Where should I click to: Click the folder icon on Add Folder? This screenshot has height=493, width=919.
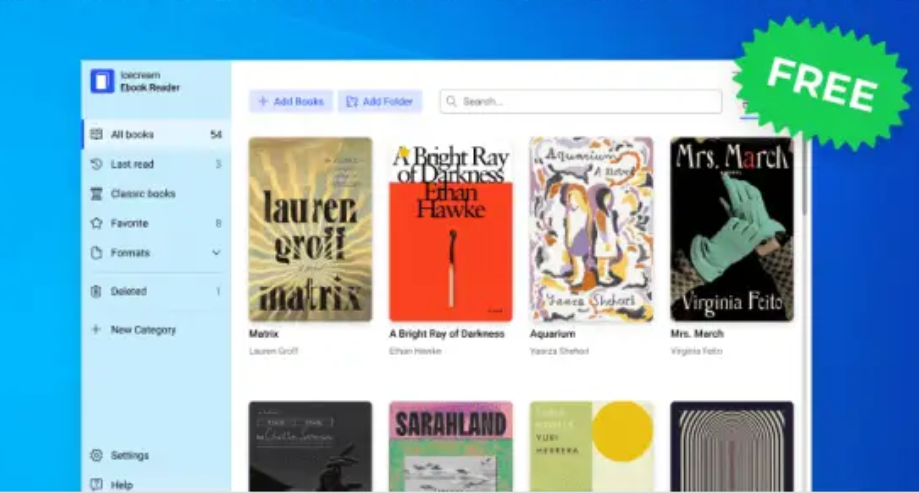[x=352, y=101]
